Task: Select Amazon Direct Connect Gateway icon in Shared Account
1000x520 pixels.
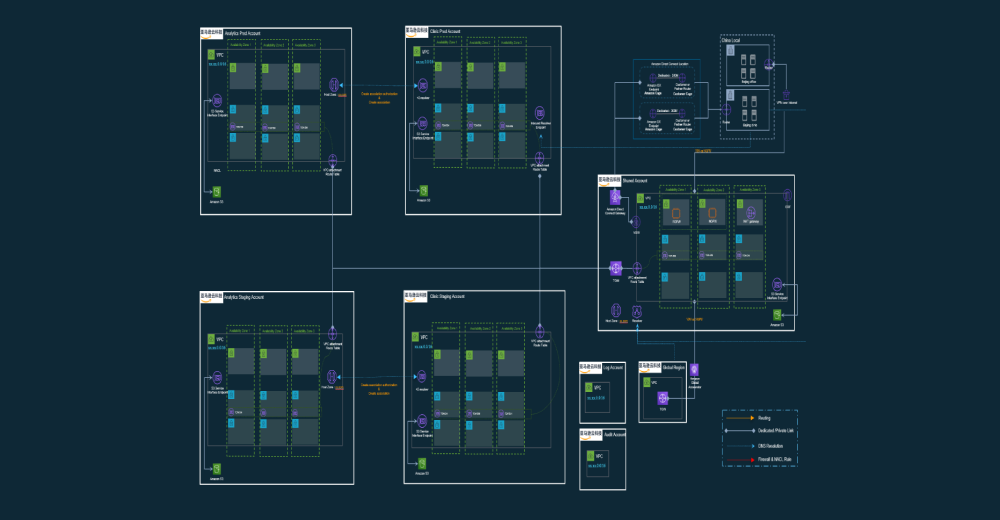Action: (615, 197)
